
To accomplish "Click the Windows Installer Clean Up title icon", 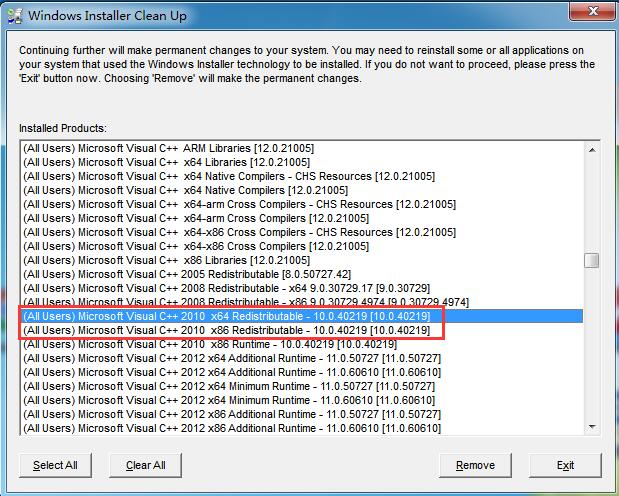I will [x=15, y=16].
